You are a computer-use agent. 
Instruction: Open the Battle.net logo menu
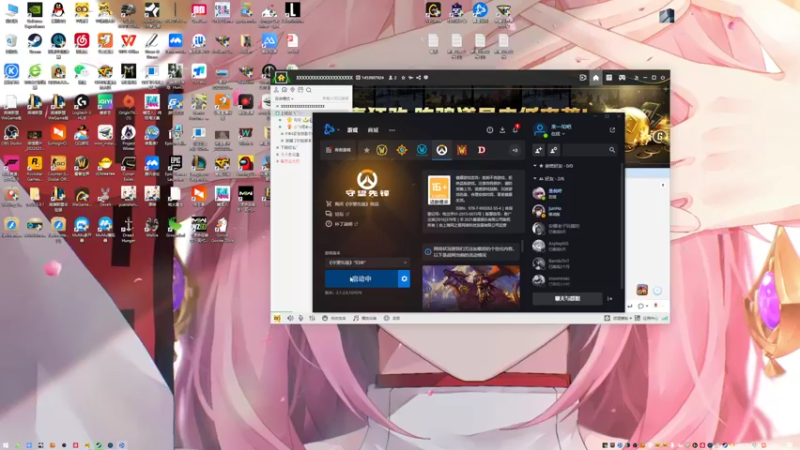click(x=330, y=130)
